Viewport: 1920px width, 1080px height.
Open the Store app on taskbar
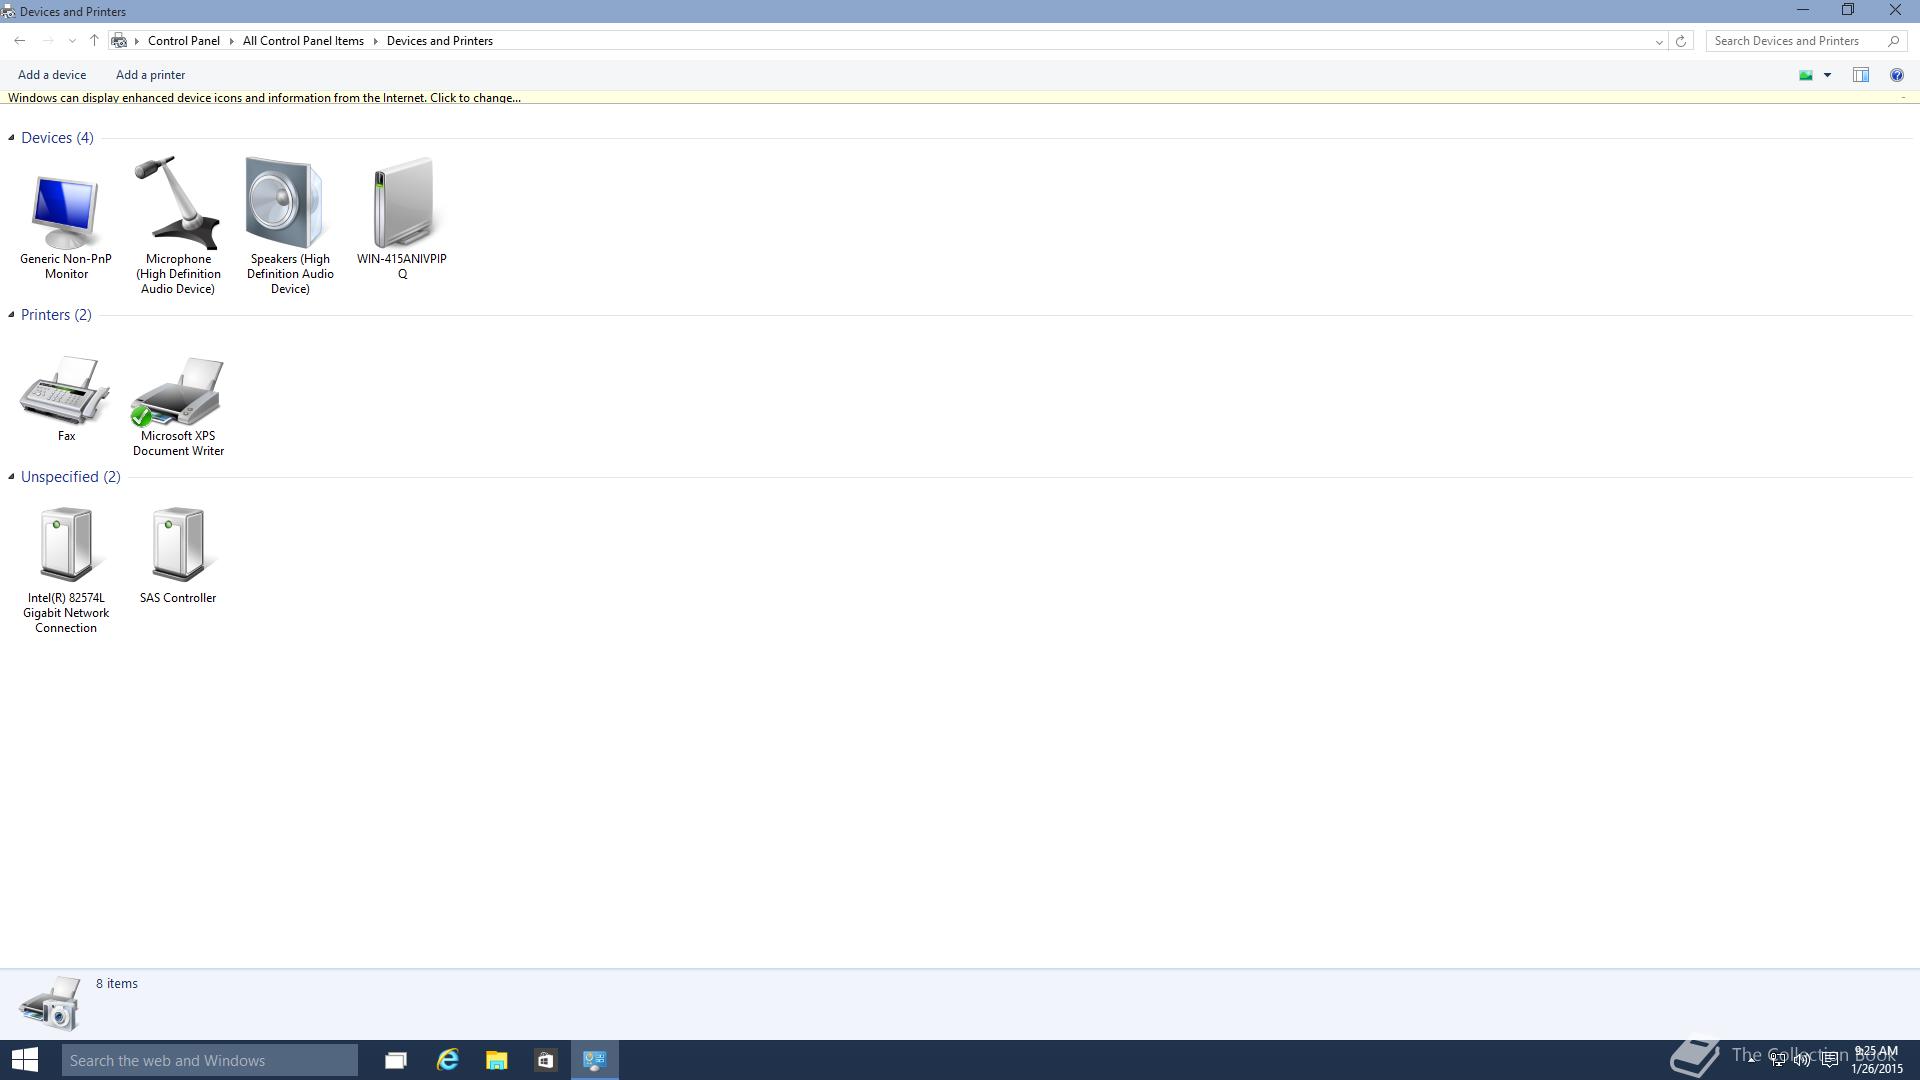pyautogui.click(x=545, y=1060)
